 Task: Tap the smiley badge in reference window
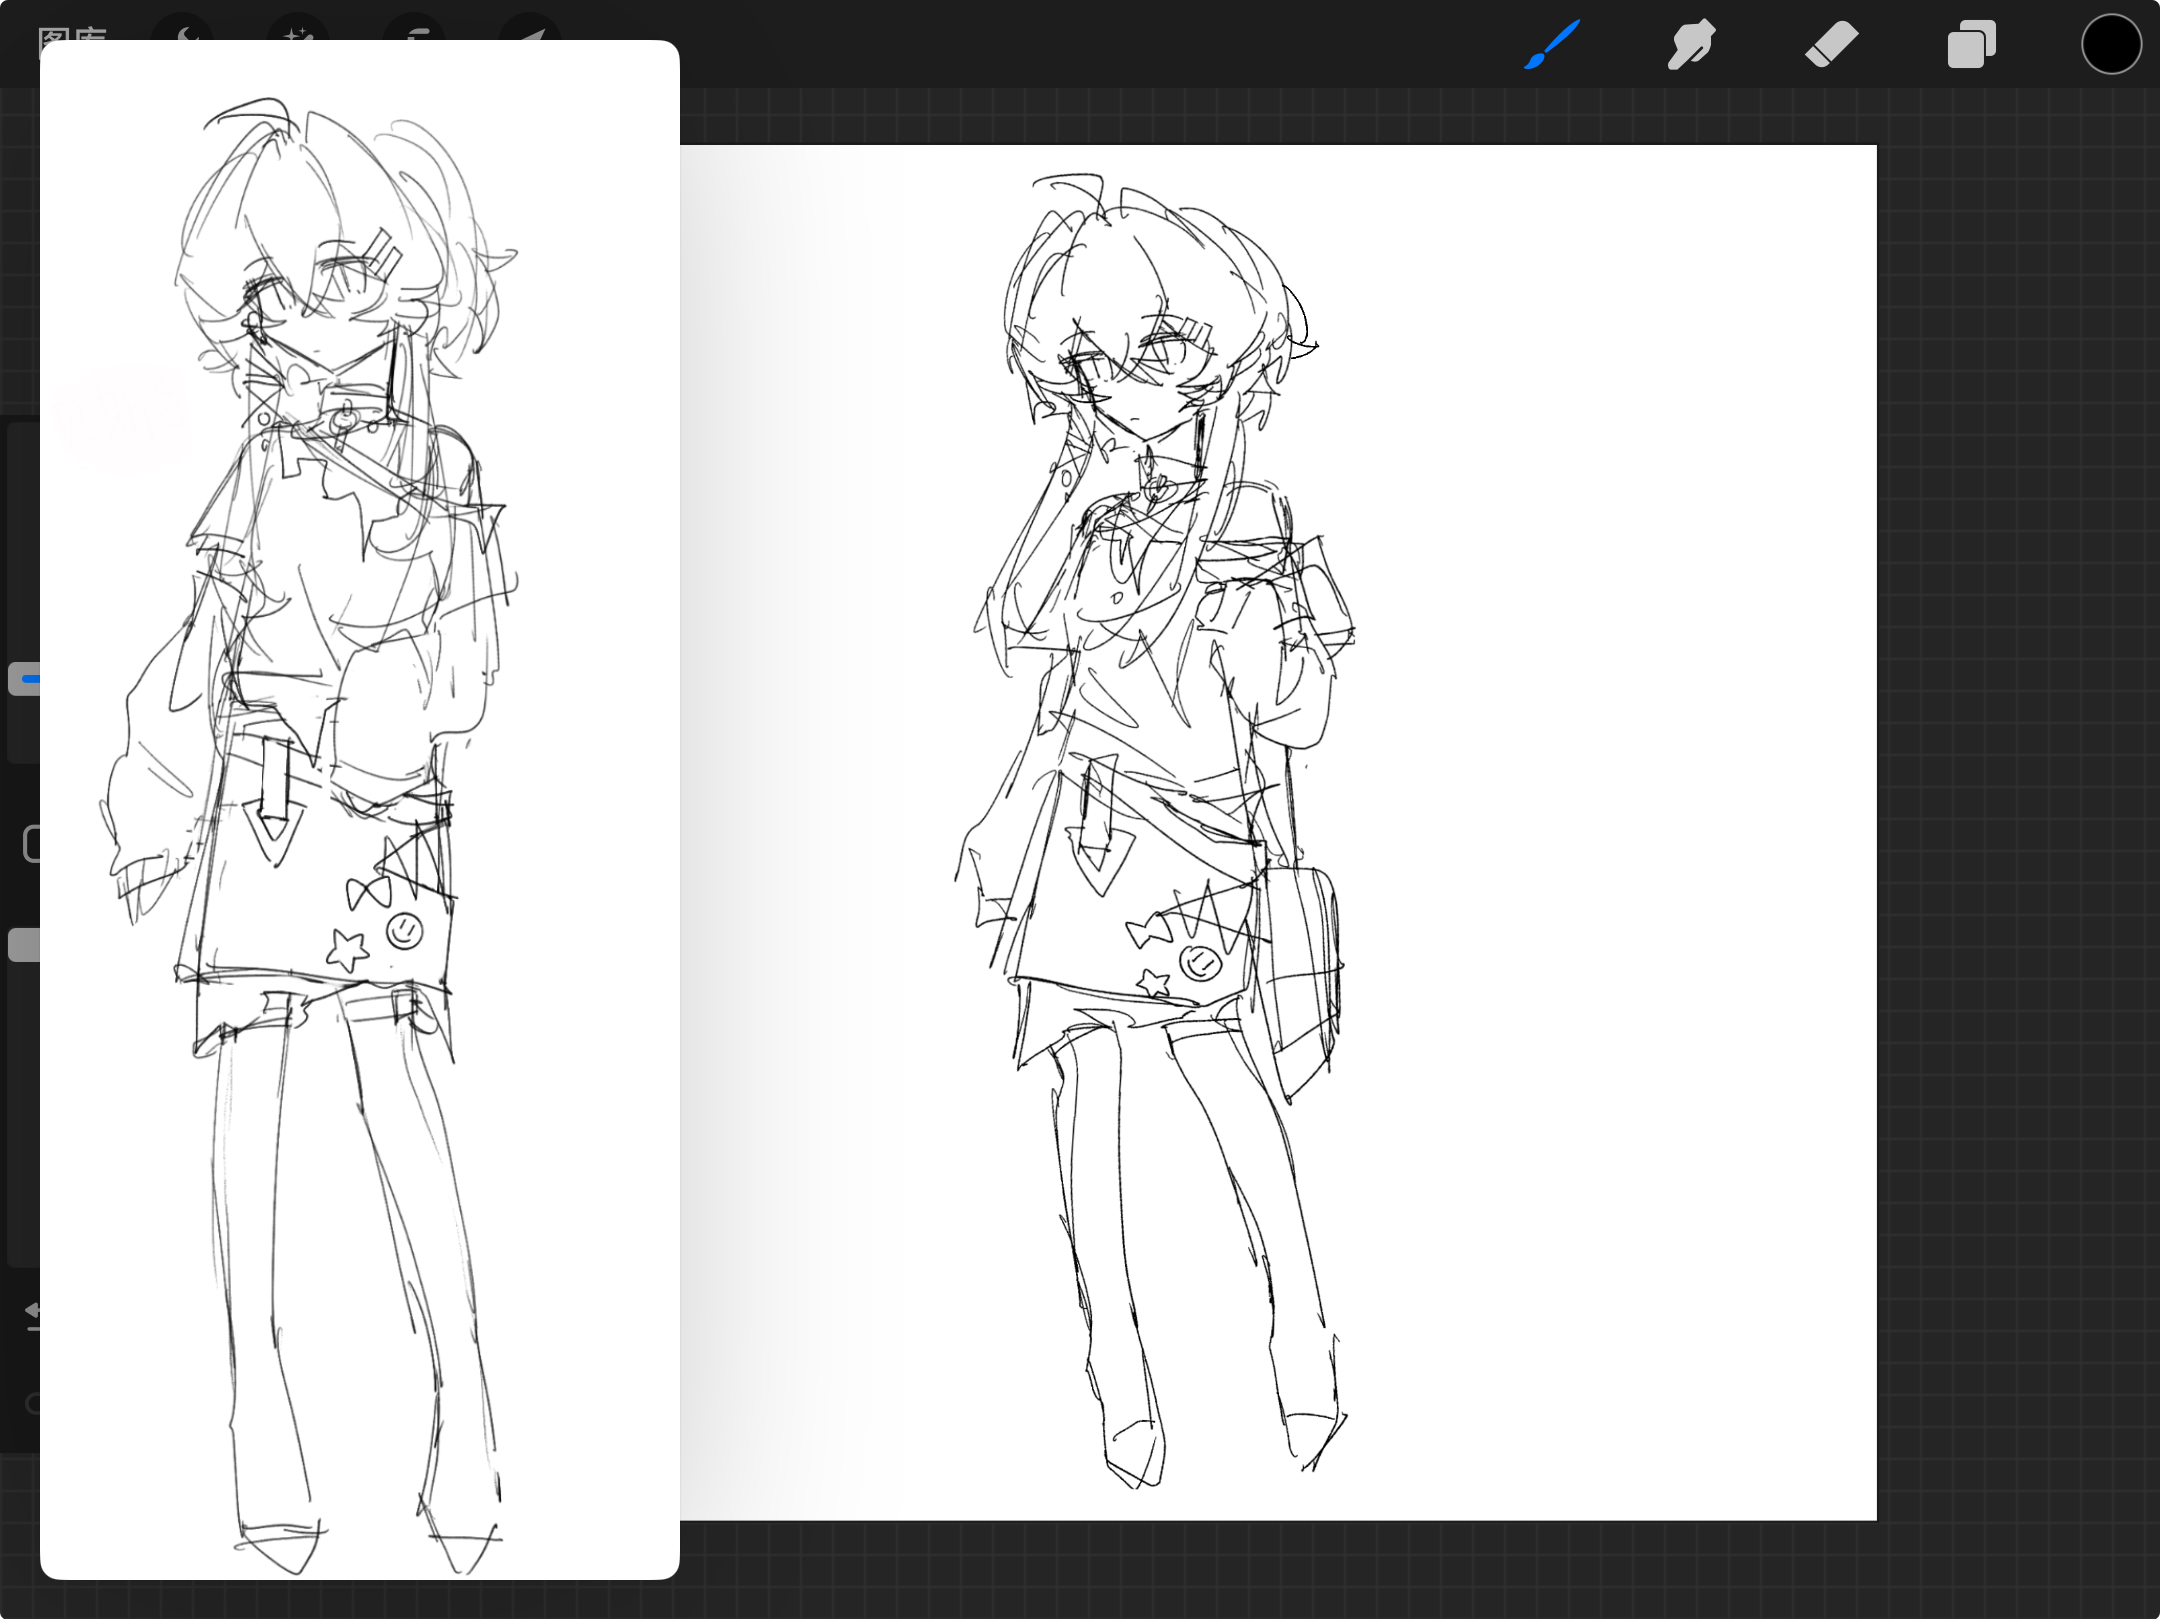pyautogui.click(x=404, y=931)
